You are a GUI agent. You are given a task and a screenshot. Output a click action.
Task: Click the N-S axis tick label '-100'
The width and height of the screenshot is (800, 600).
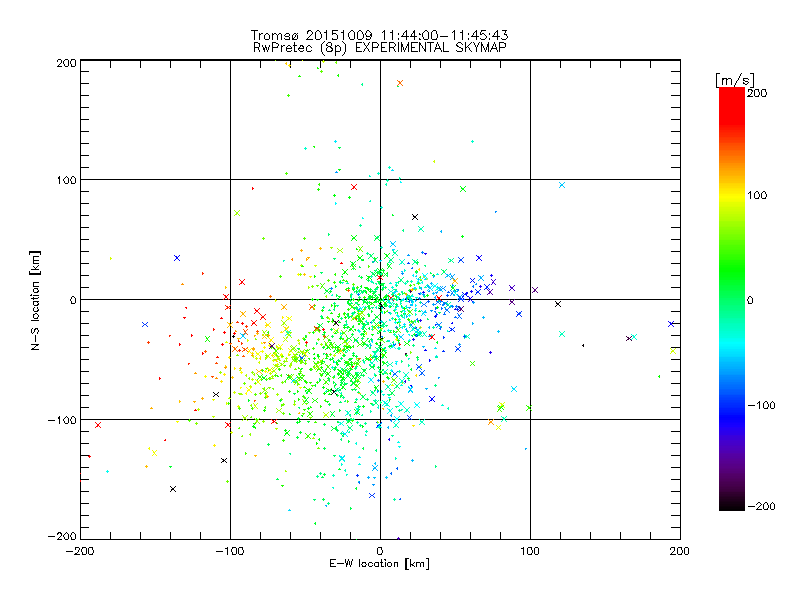coord(62,420)
